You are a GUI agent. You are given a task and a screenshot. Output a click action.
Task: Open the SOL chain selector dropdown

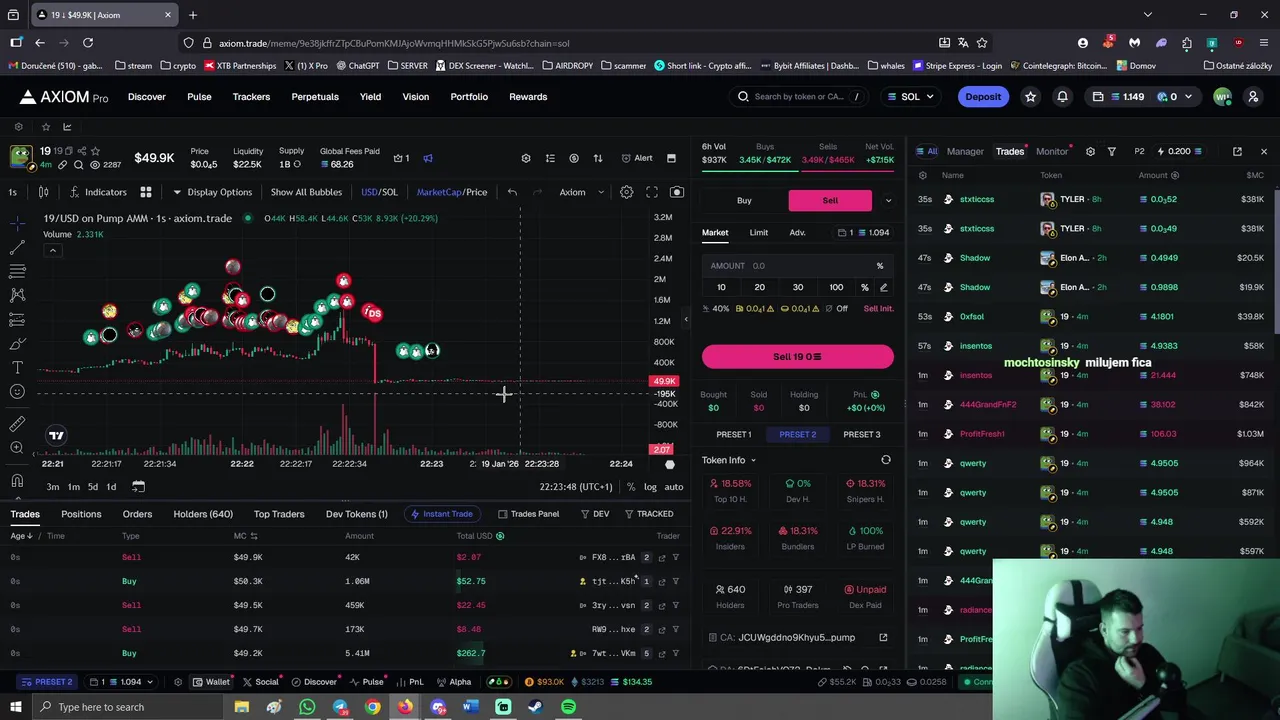tap(910, 97)
